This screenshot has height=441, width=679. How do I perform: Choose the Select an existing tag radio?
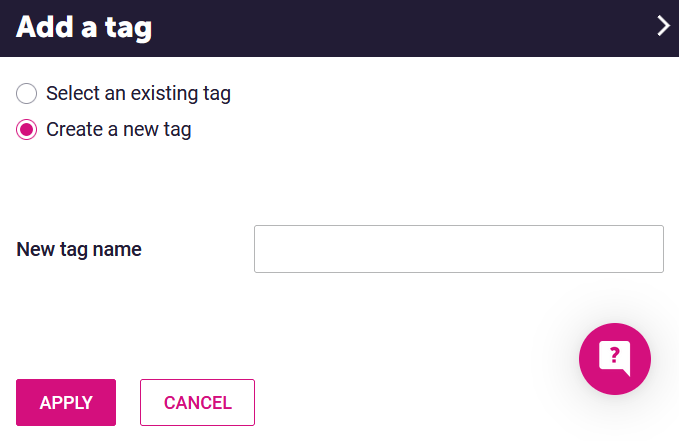coord(27,94)
